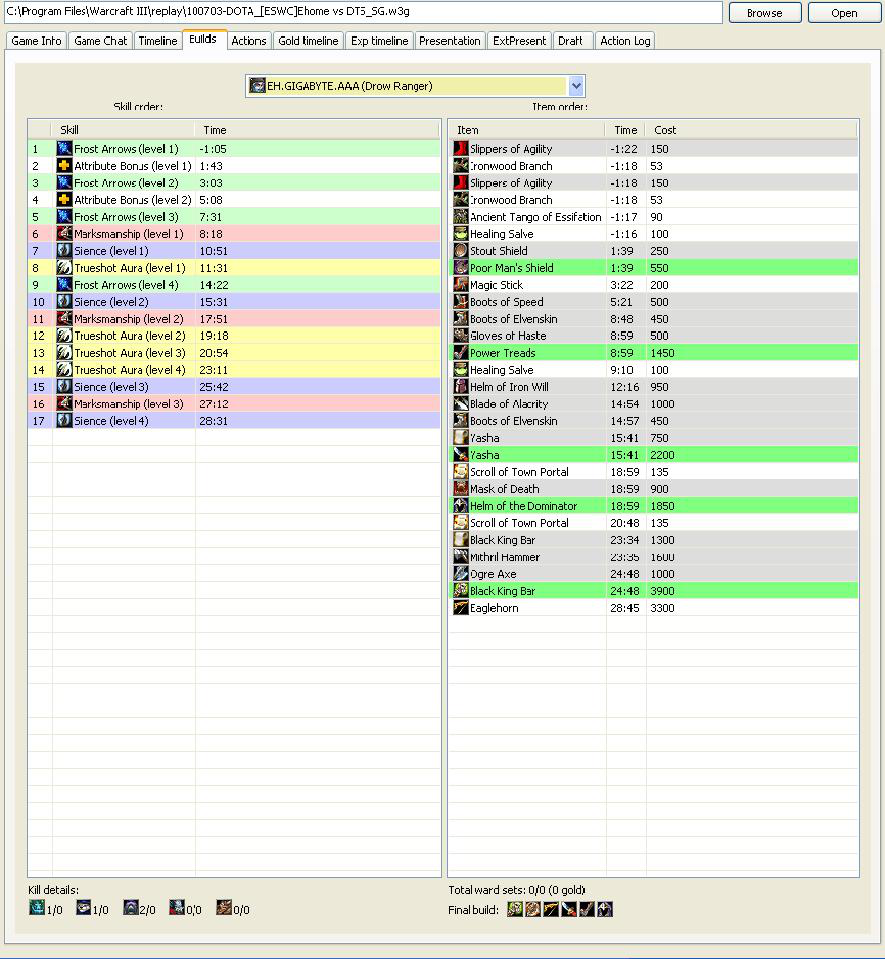Image resolution: width=885 pixels, height=959 pixels.
Task: Open the ExtPresent tab
Action: [x=519, y=41]
